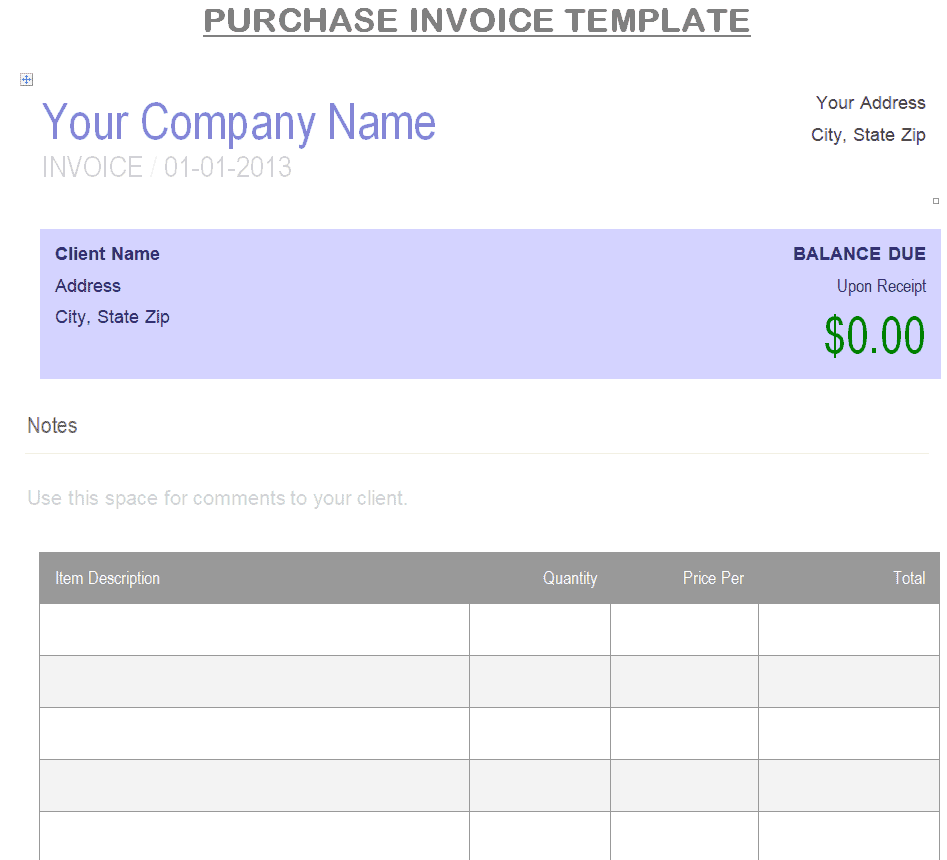The width and height of the screenshot is (947, 860).
Task: Click the PURCHASE INVOICE TEMPLATE title
Action: [477, 21]
